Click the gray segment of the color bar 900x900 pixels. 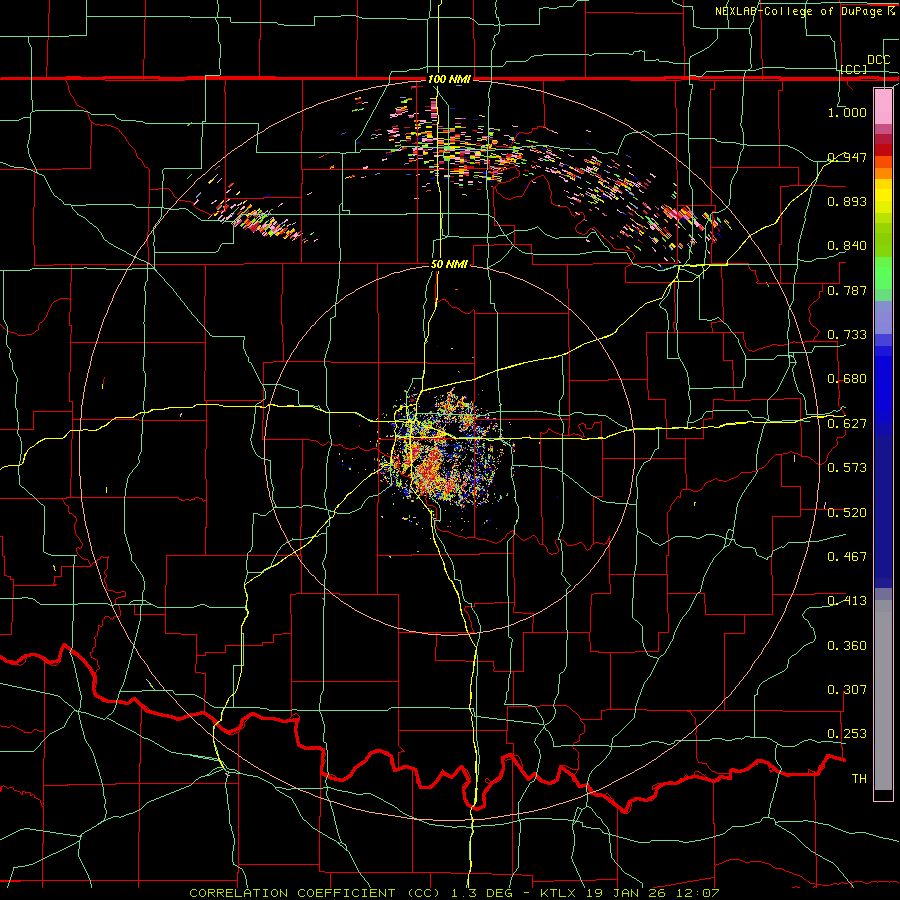coord(883,695)
